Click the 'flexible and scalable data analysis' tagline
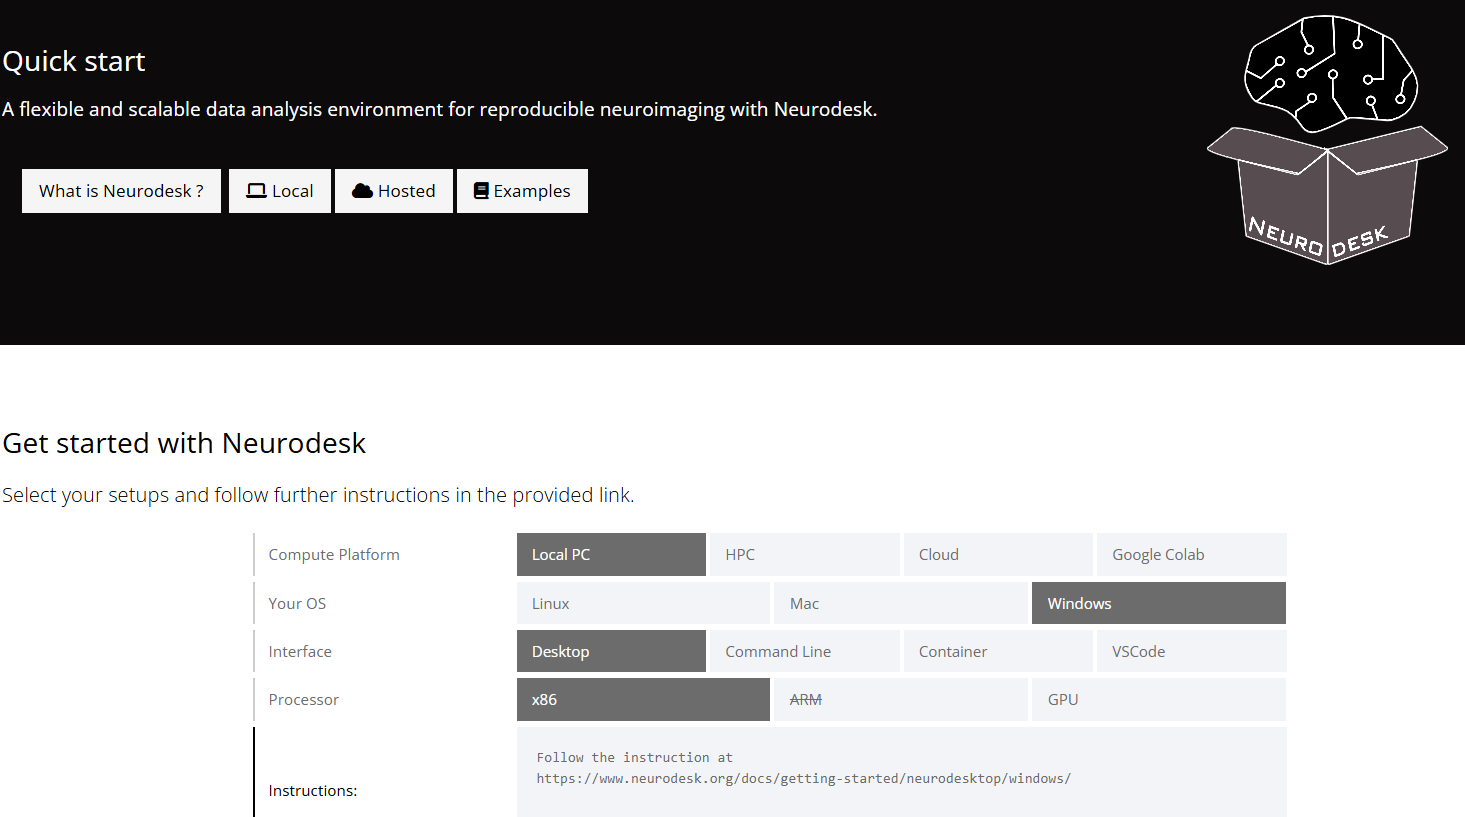The width and height of the screenshot is (1465, 817). tap(439, 109)
